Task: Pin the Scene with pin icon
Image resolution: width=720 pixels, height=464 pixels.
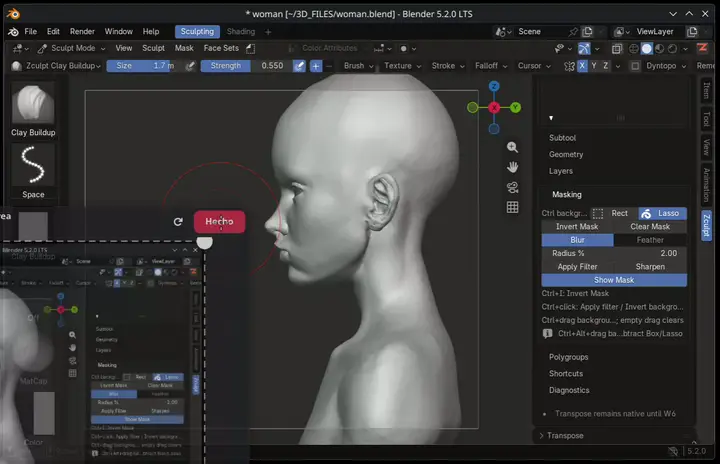Action: point(573,32)
